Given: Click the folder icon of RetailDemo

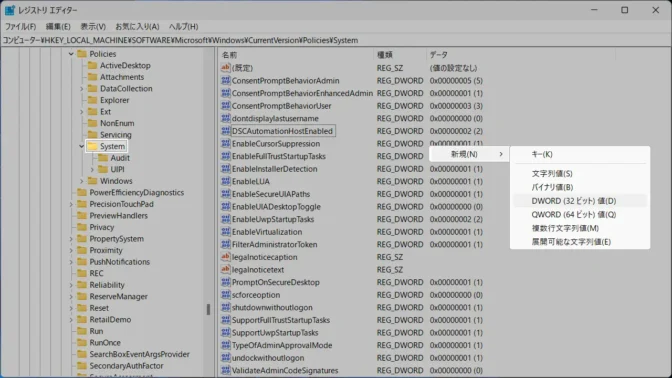Looking at the screenshot, I should pos(82,319).
